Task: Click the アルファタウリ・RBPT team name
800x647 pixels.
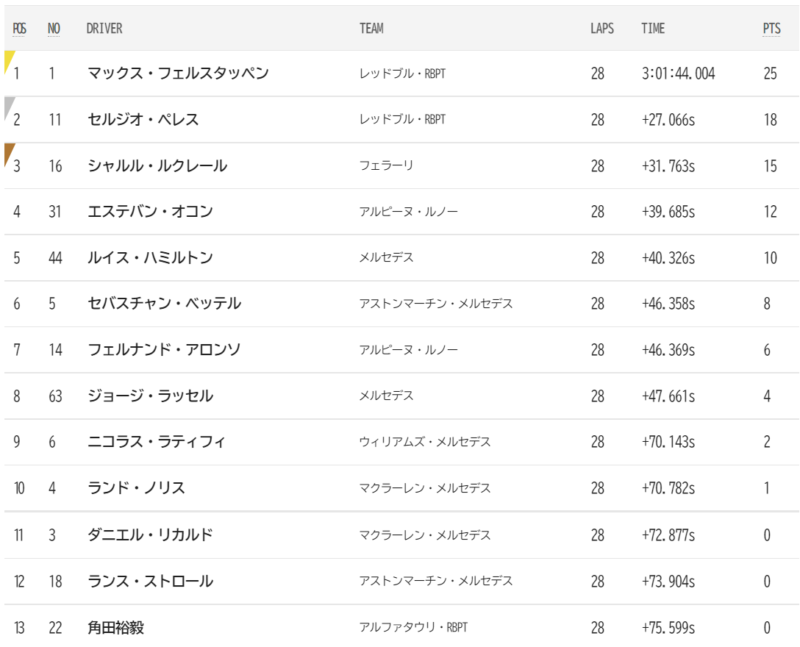Action: (x=413, y=627)
